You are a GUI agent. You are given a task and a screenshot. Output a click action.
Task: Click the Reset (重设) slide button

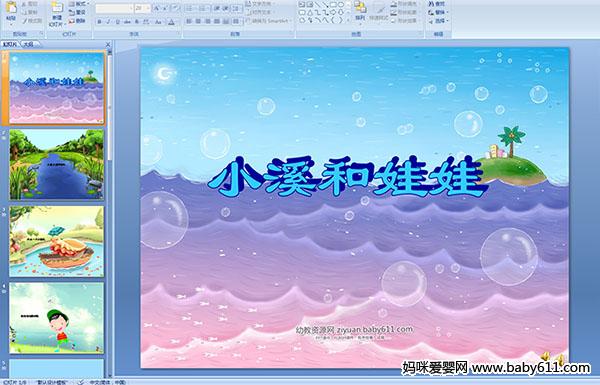tap(77, 12)
